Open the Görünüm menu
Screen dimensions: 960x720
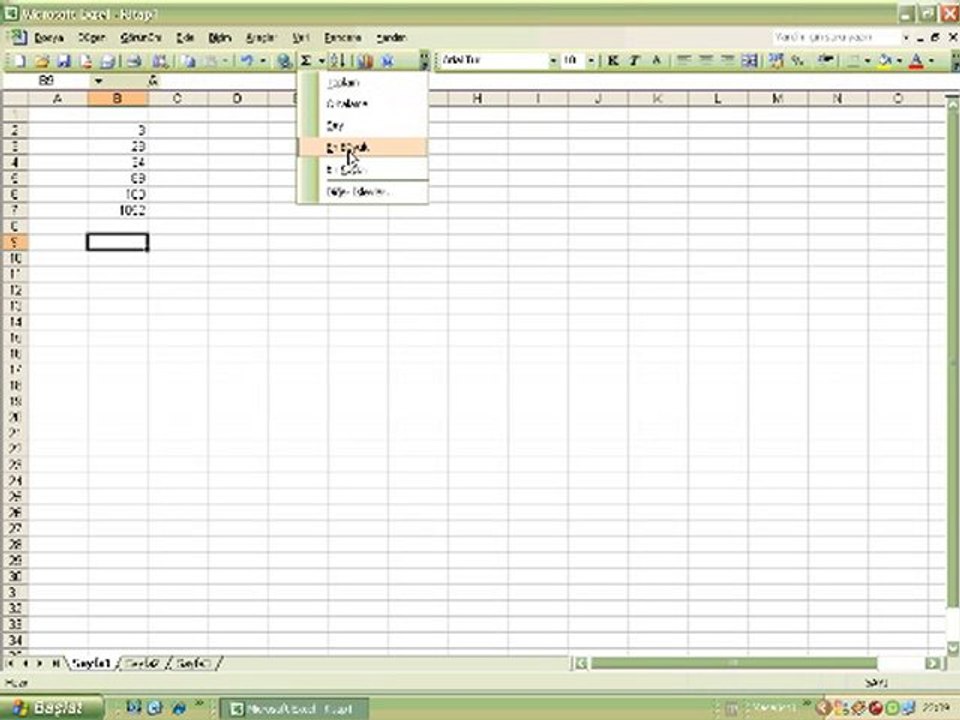(x=141, y=38)
